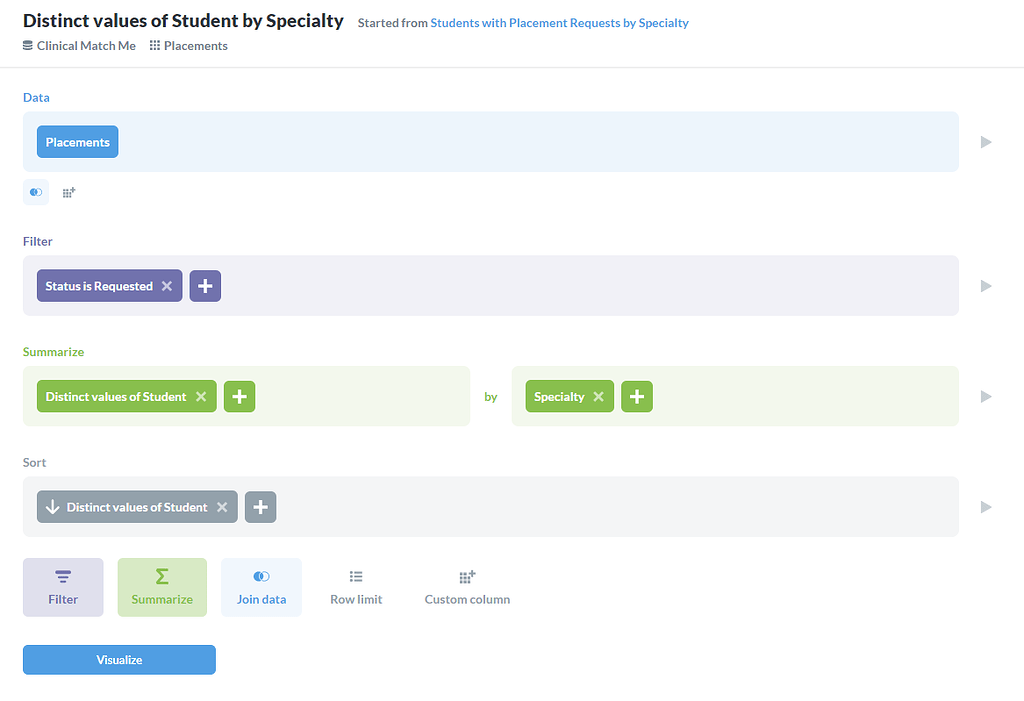The width and height of the screenshot is (1024, 701).
Task: Click the Row limit action
Action: pos(356,587)
